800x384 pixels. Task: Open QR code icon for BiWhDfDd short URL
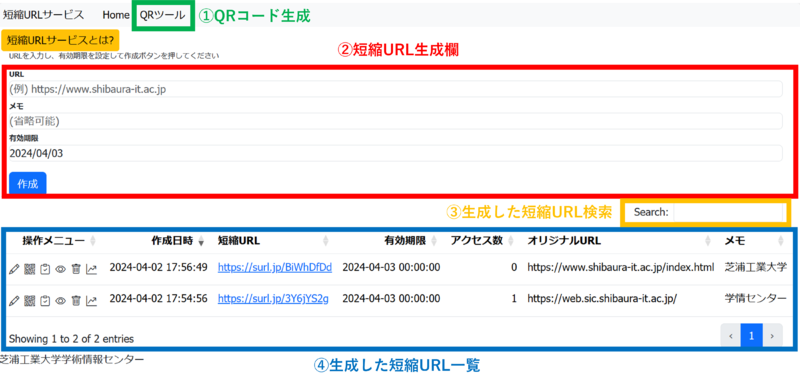pyautogui.click(x=29, y=269)
